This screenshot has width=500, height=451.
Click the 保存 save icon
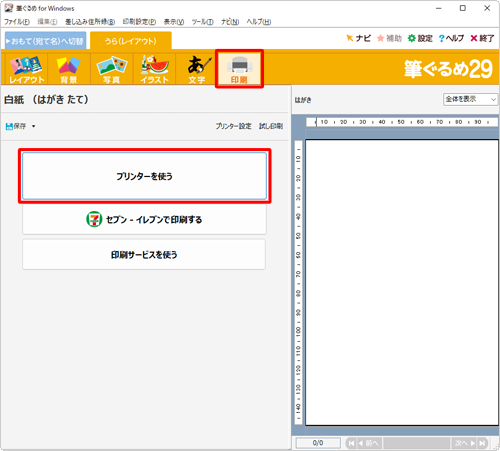point(16,126)
